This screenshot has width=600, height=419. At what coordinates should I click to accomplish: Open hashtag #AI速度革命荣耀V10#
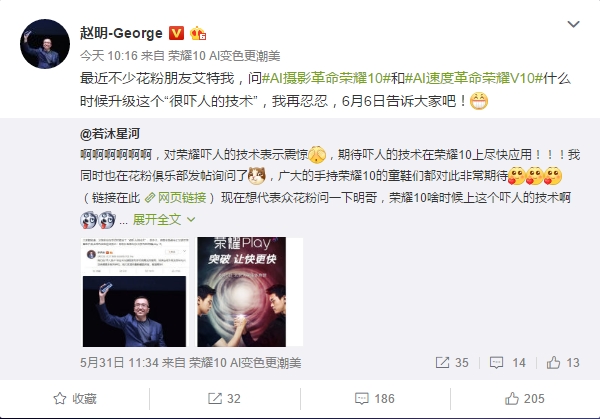474,78
